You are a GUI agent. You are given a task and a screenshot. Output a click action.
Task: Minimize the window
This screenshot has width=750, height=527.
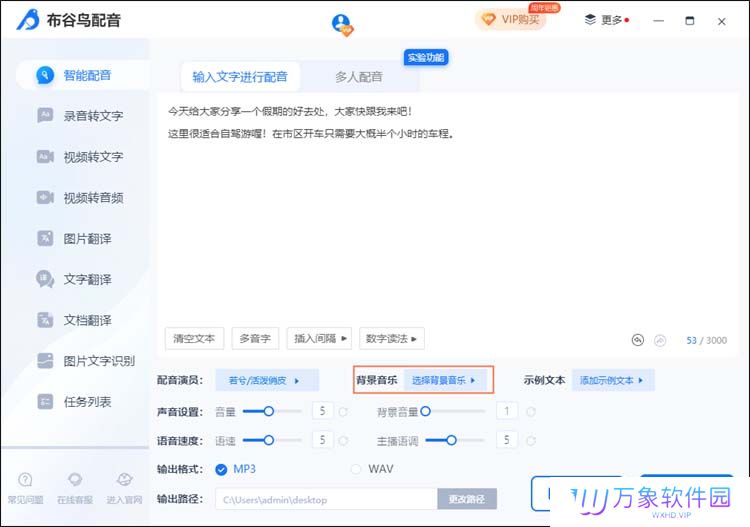[x=659, y=21]
